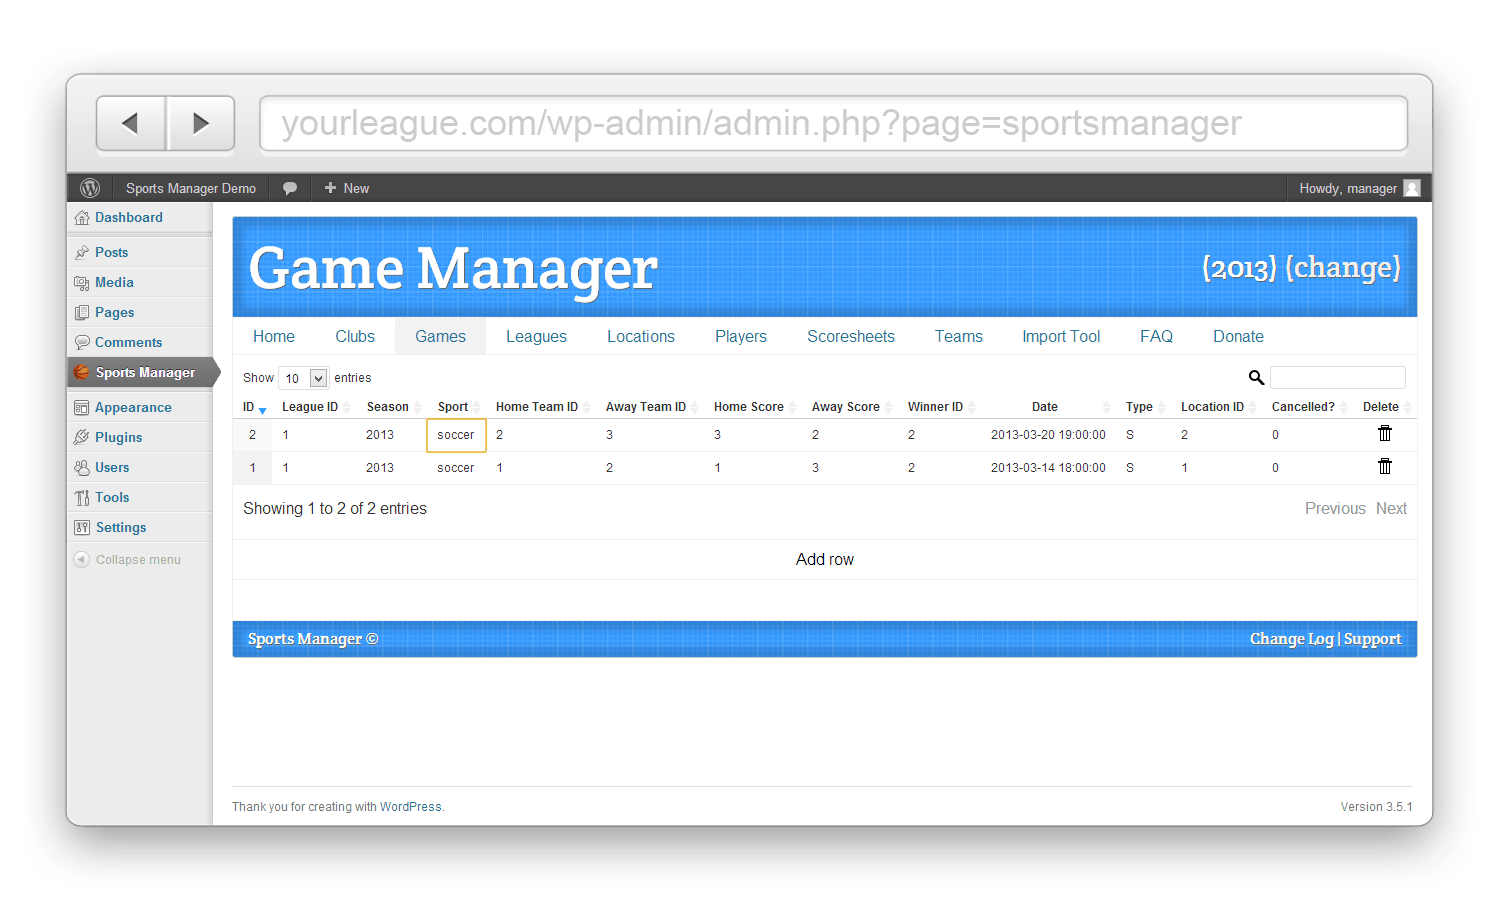
Task: Sort table by Away Score column
Action: 852,407
